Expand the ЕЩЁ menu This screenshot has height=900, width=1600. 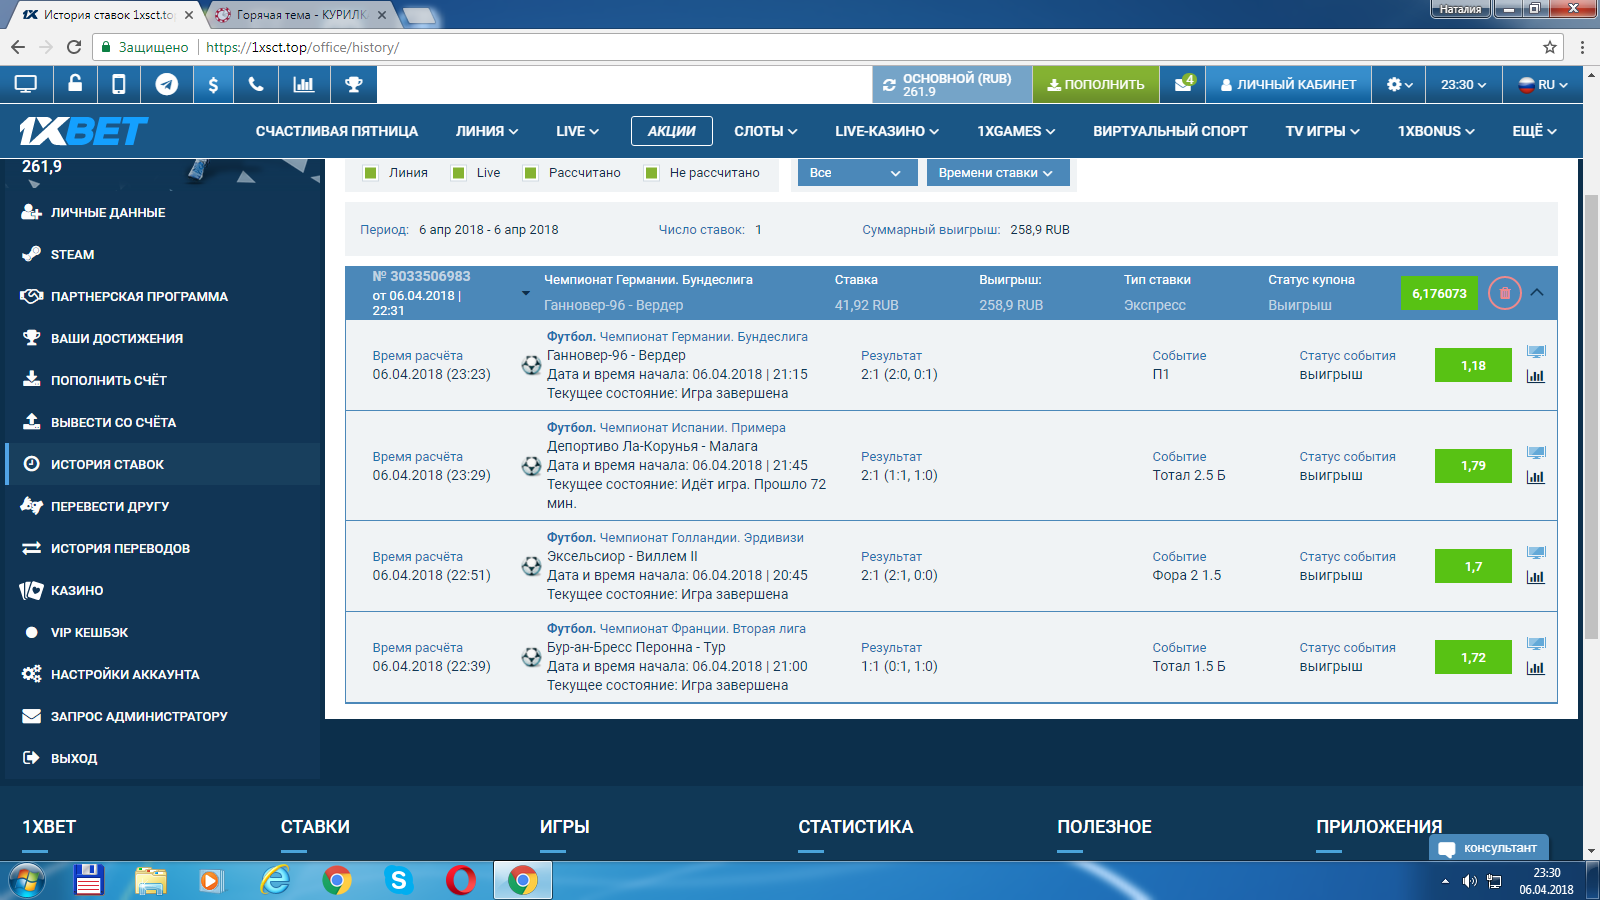1534,131
